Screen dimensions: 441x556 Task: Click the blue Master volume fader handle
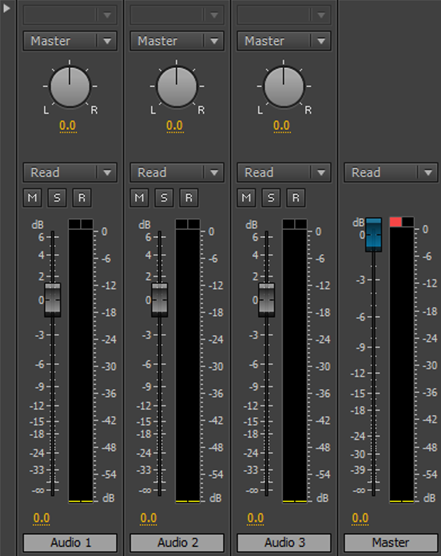pos(374,234)
